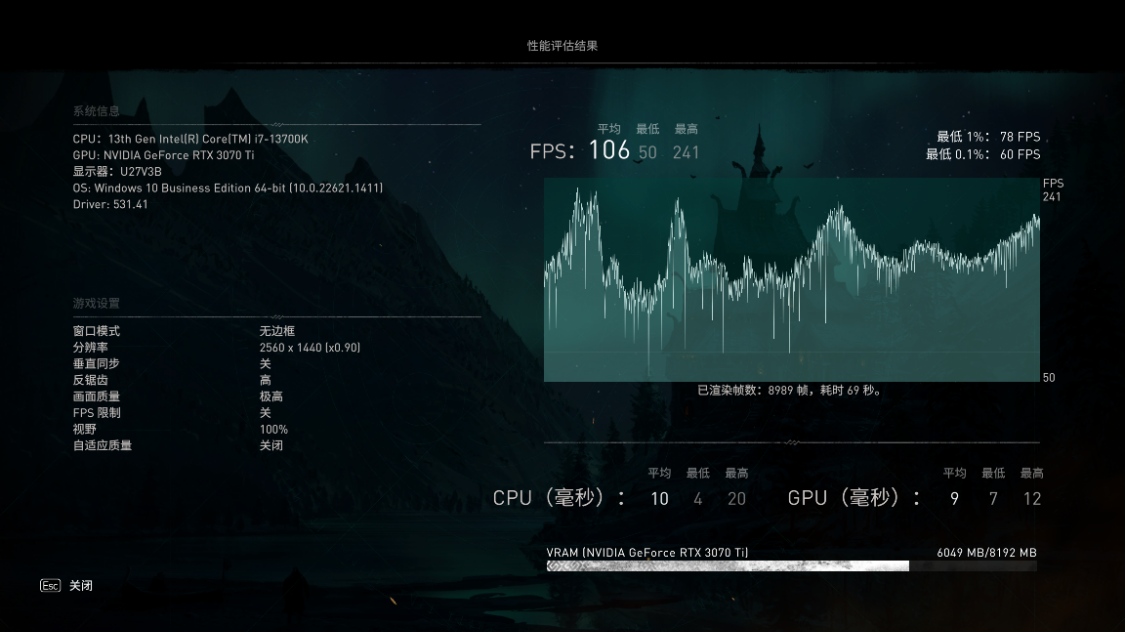Select the GPU NVIDIA GeForce RTX 3070 Ti line
The width and height of the screenshot is (1125, 632).
(164, 155)
